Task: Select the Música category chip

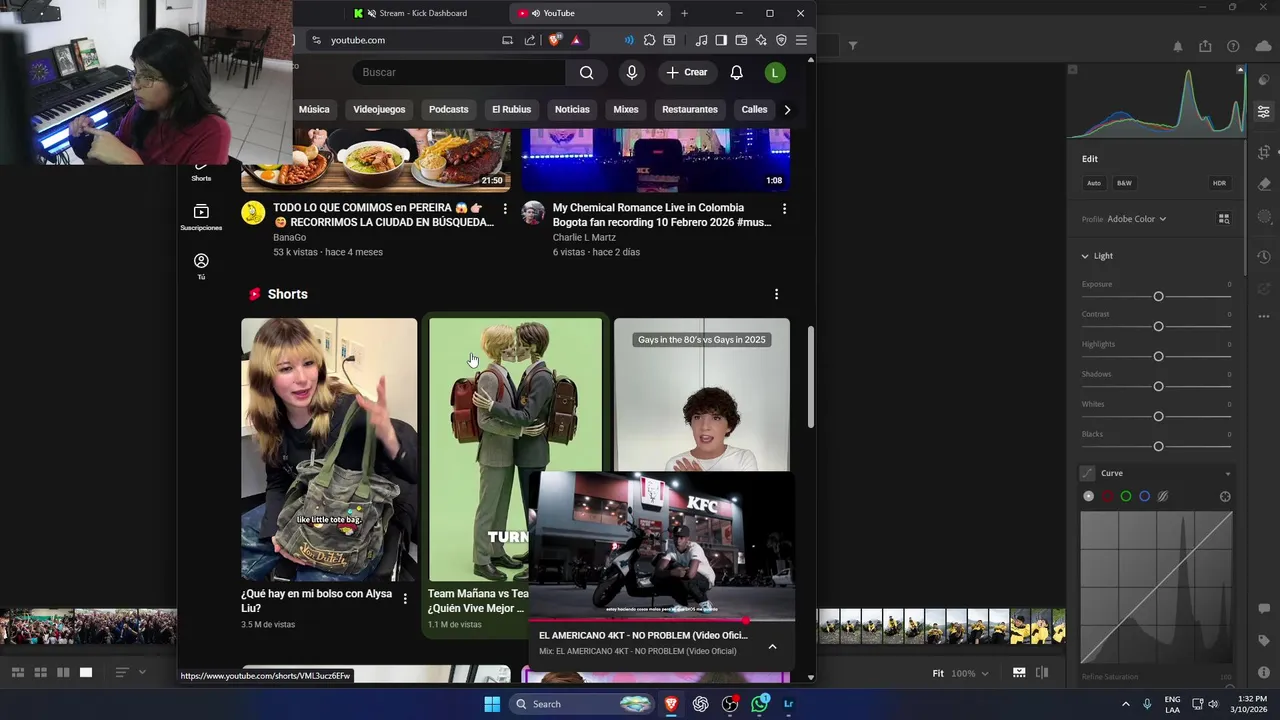Action: click(x=314, y=109)
